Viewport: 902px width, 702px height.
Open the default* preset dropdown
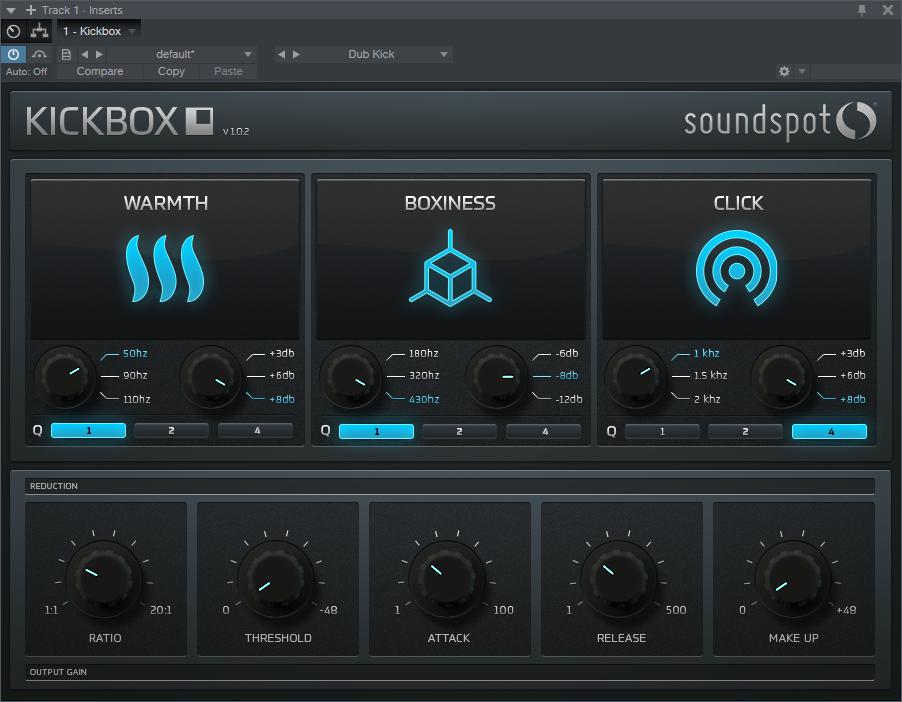pyautogui.click(x=246, y=54)
